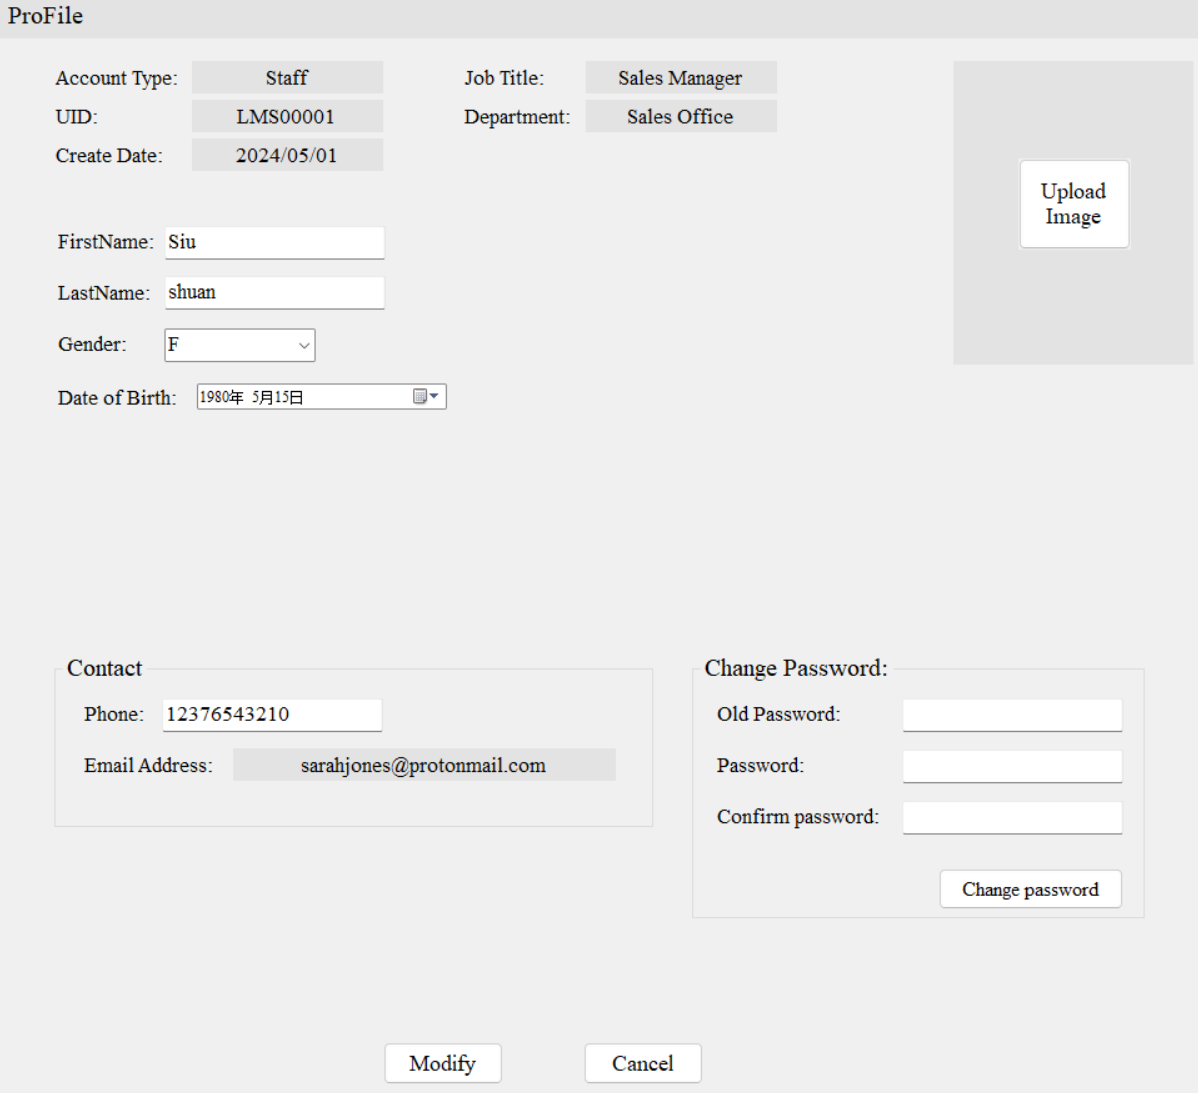The width and height of the screenshot is (1198, 1093).
Task: Click the Modify button to save changes
Action: (x=442, y=1063)
